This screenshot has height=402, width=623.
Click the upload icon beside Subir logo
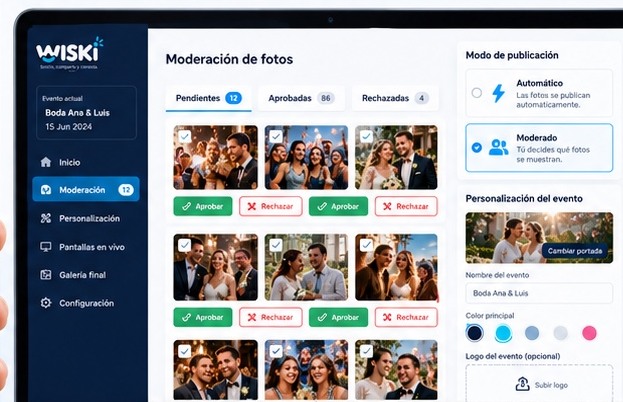coord(522,385)
